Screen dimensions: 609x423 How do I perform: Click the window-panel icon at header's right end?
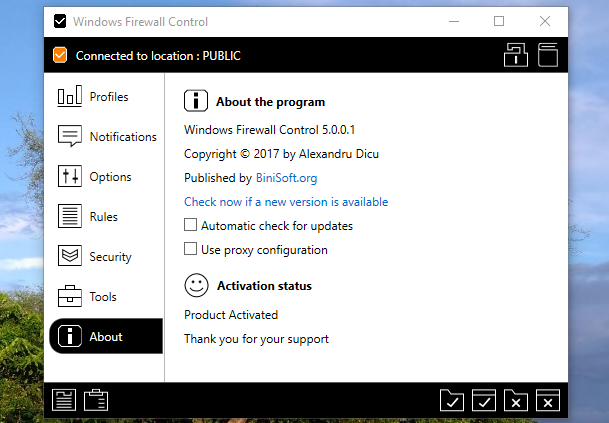click(548, 55)
